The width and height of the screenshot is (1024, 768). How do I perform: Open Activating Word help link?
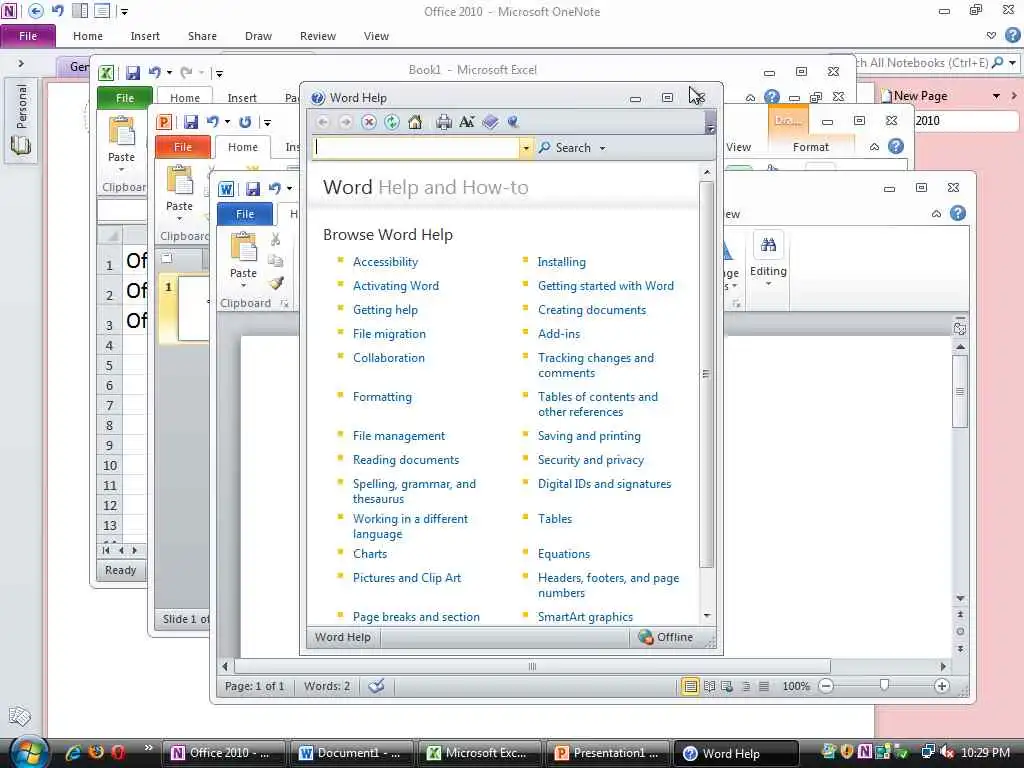396,286
